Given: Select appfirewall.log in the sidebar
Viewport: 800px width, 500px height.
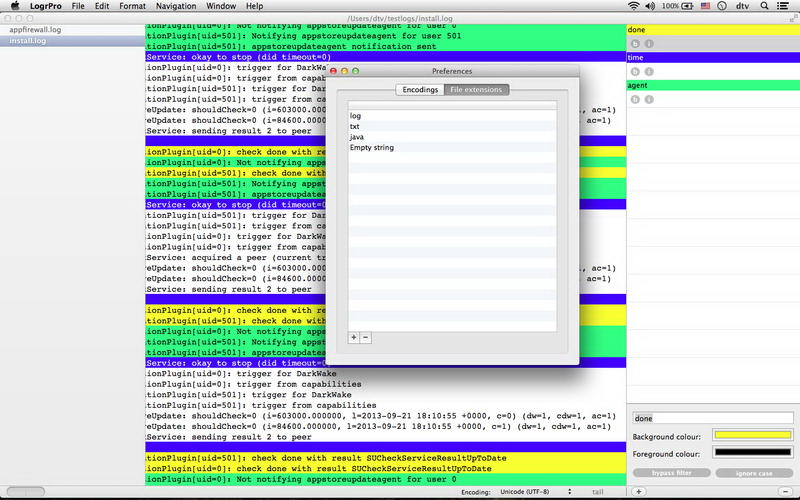Looking at the screenshot, I should 37,30.
